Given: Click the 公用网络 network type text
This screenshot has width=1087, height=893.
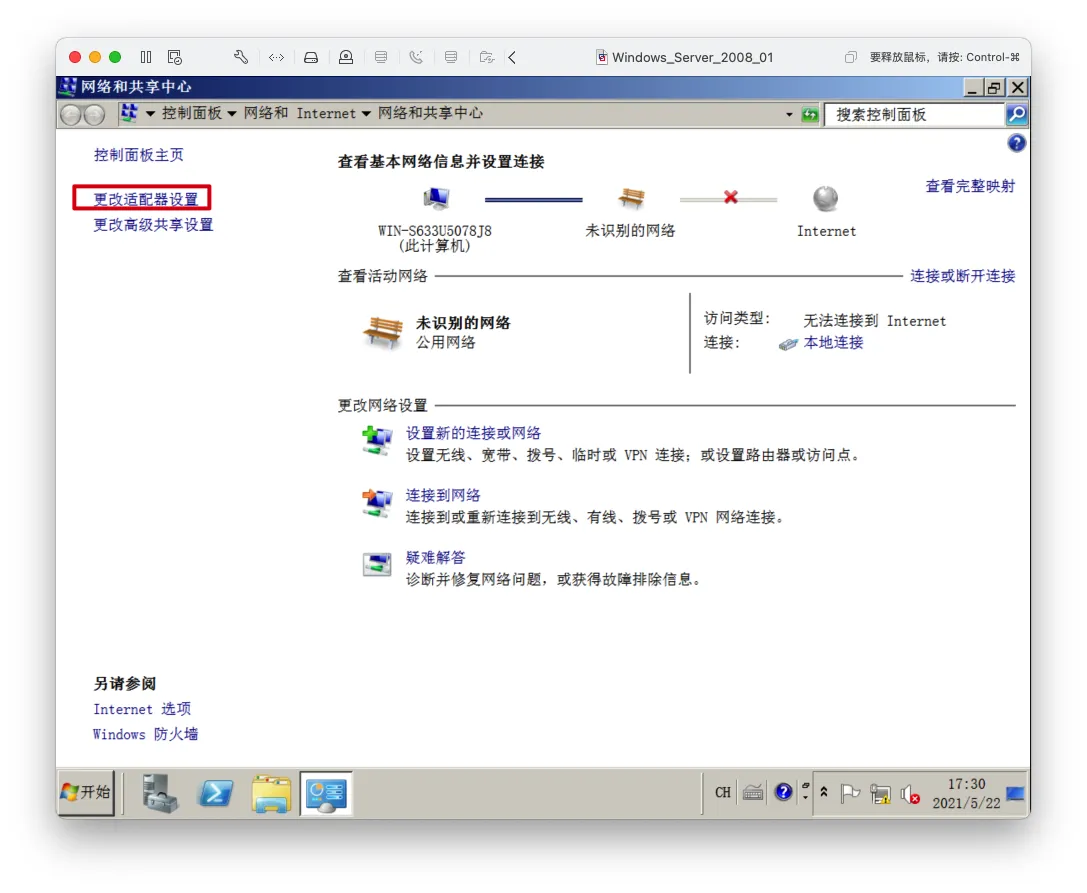Looking at the screenshot, I should pyautogui.click(x=446, y=343).
